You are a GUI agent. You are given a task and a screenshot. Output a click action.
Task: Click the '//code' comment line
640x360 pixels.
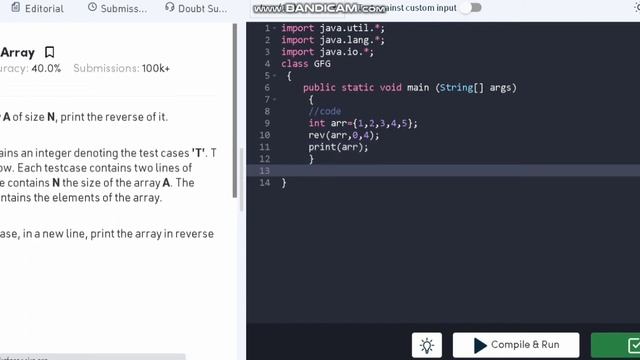(324, 111)
